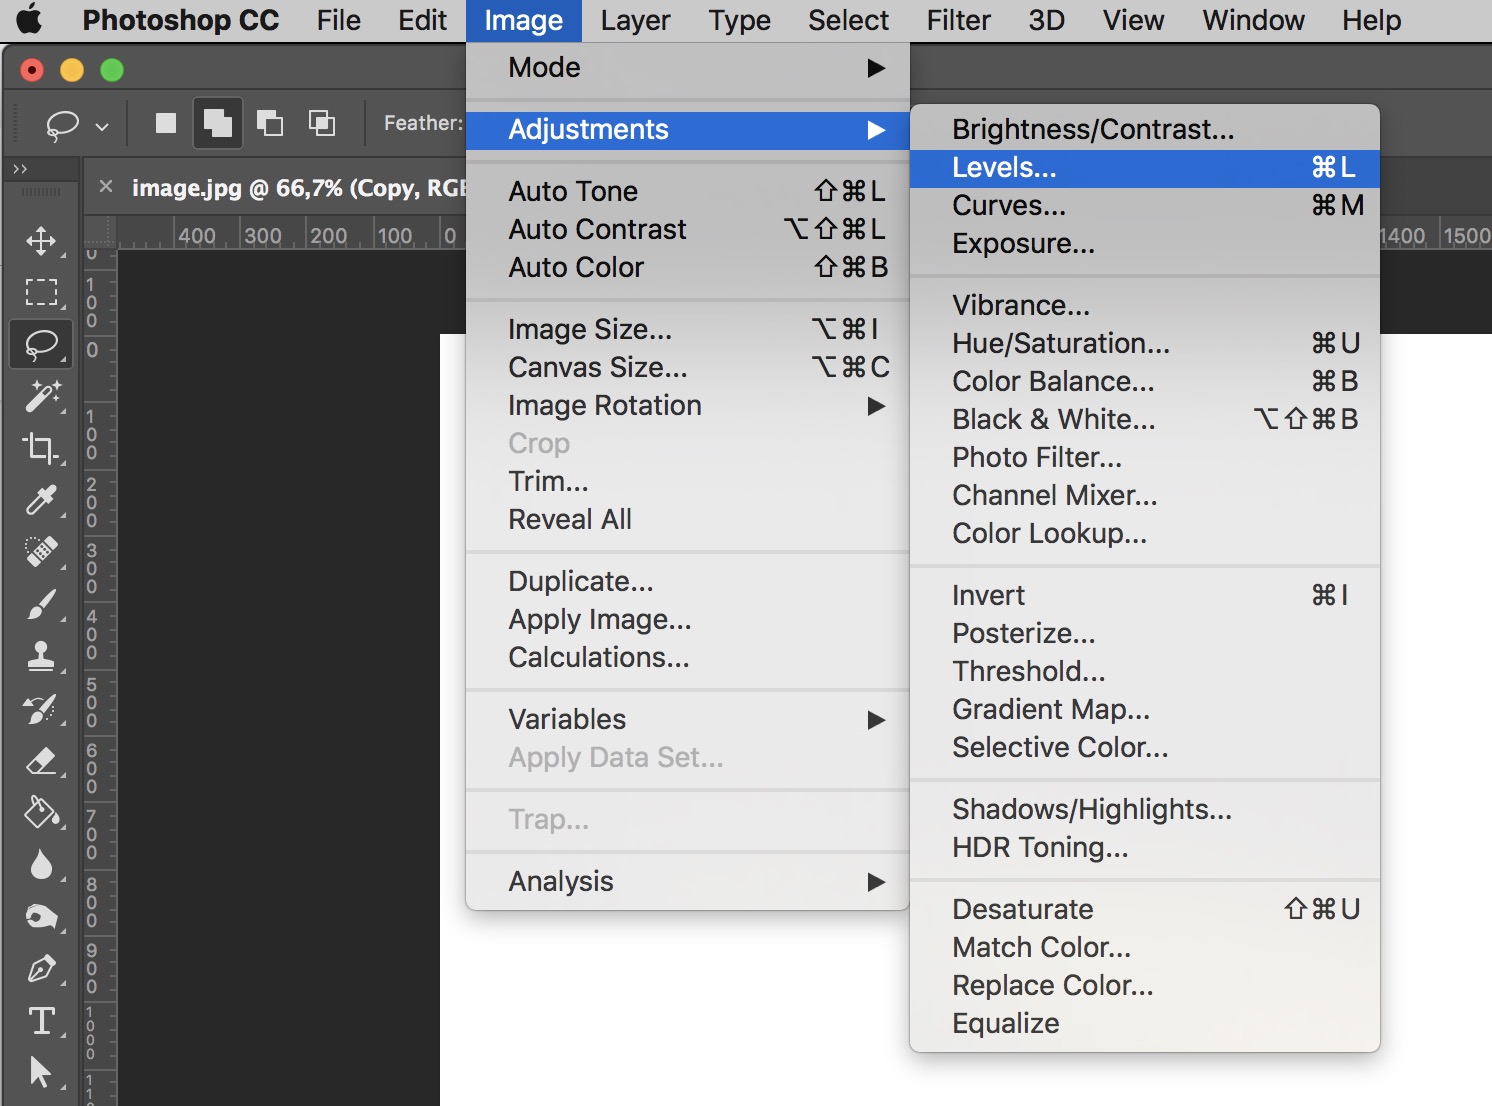This screenshot has width=1492, height=1106.
Task: Choose Calculations...
Action: tap(688, 658)
